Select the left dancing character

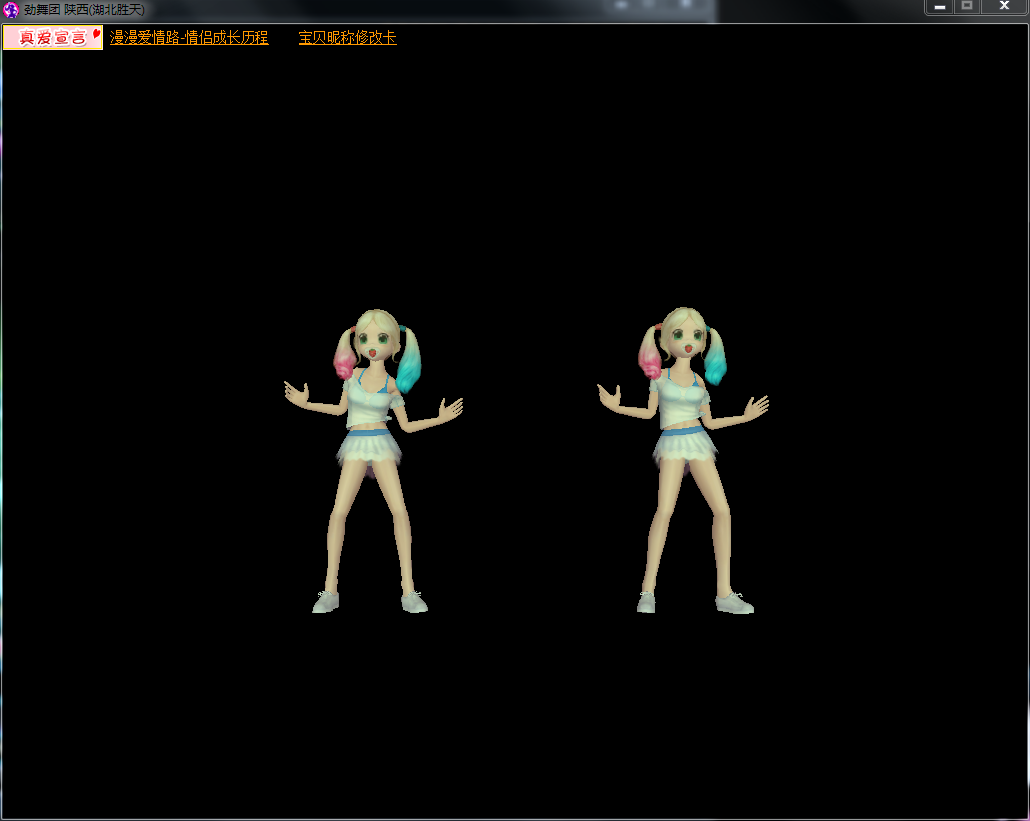373,460
